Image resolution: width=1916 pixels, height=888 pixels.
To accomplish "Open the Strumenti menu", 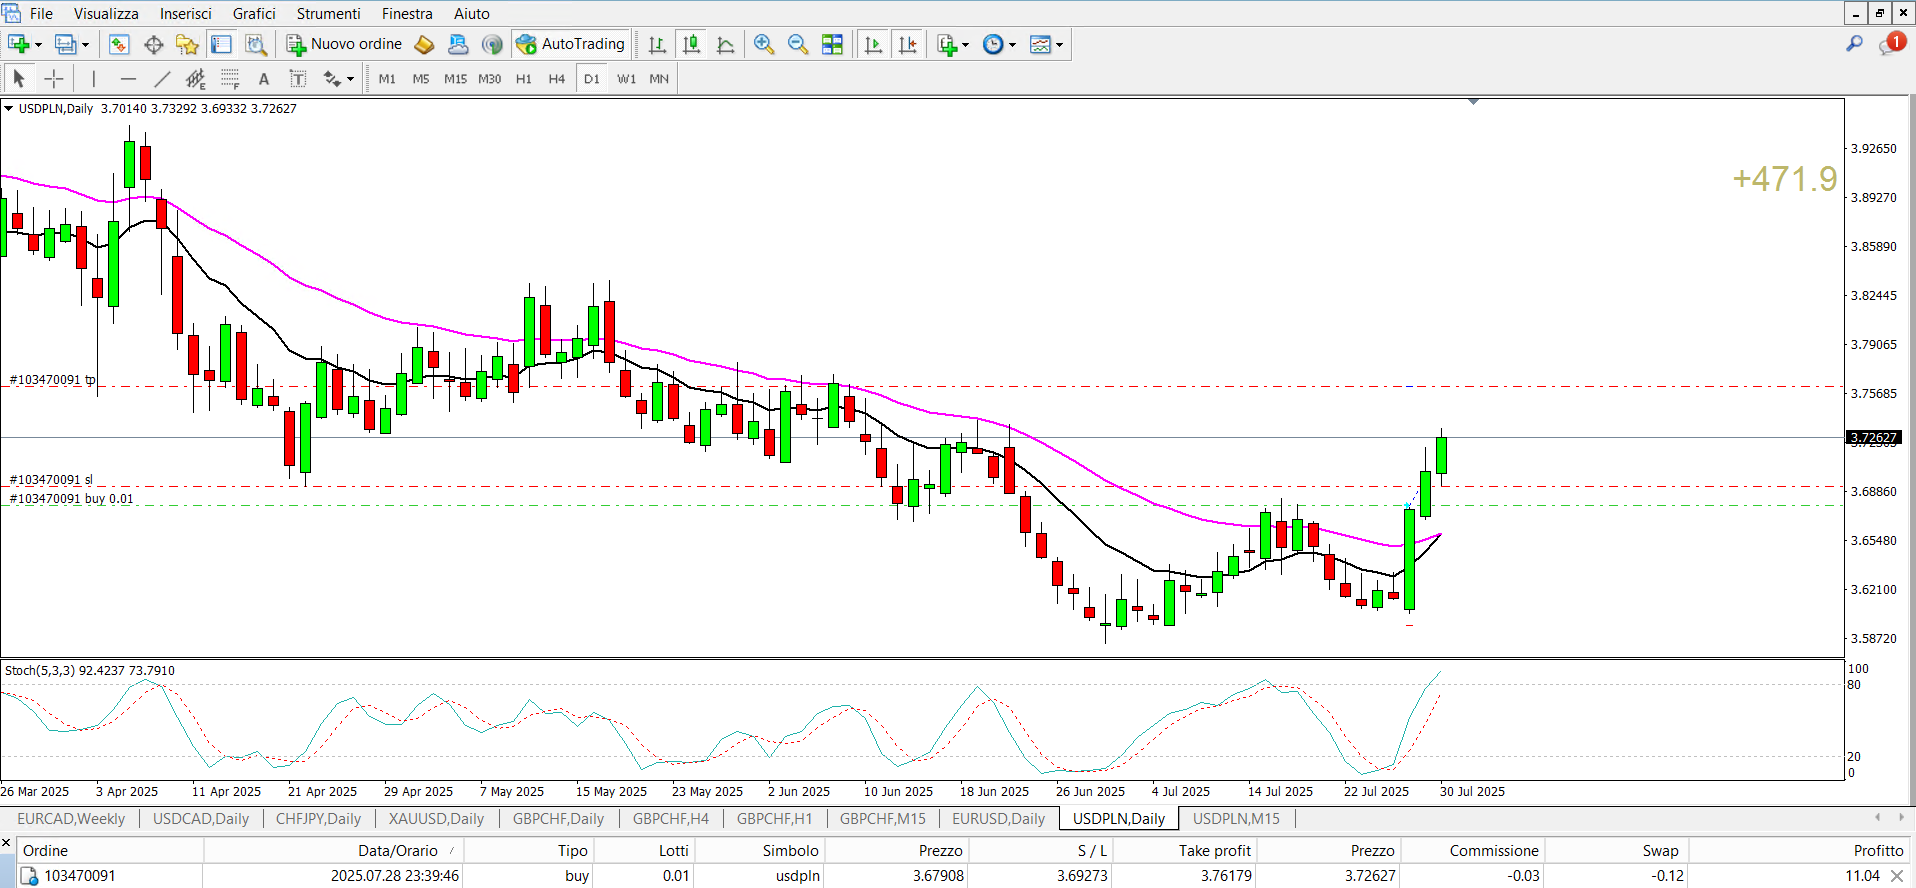I will click(x=328, y=13).
